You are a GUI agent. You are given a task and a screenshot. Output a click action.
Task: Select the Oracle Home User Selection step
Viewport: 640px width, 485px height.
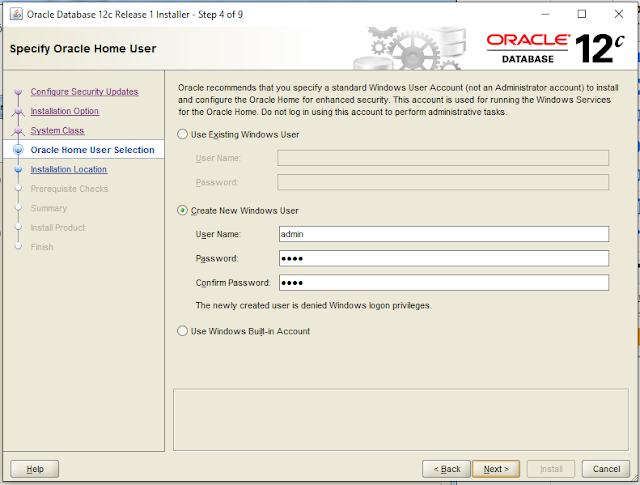[x=93, y=150]
